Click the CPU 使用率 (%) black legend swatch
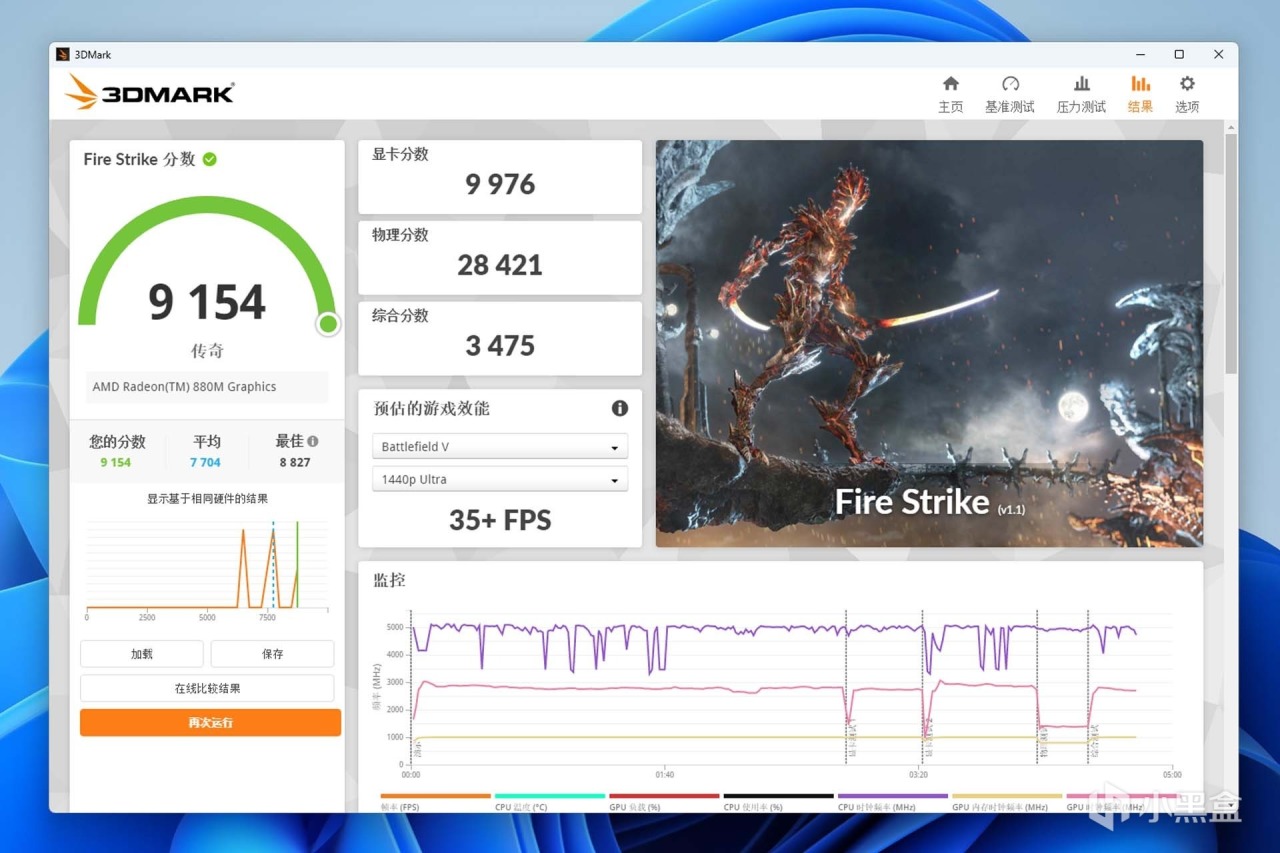The width and height of the screenshot is (1280, 853). [x=778, y=796]
